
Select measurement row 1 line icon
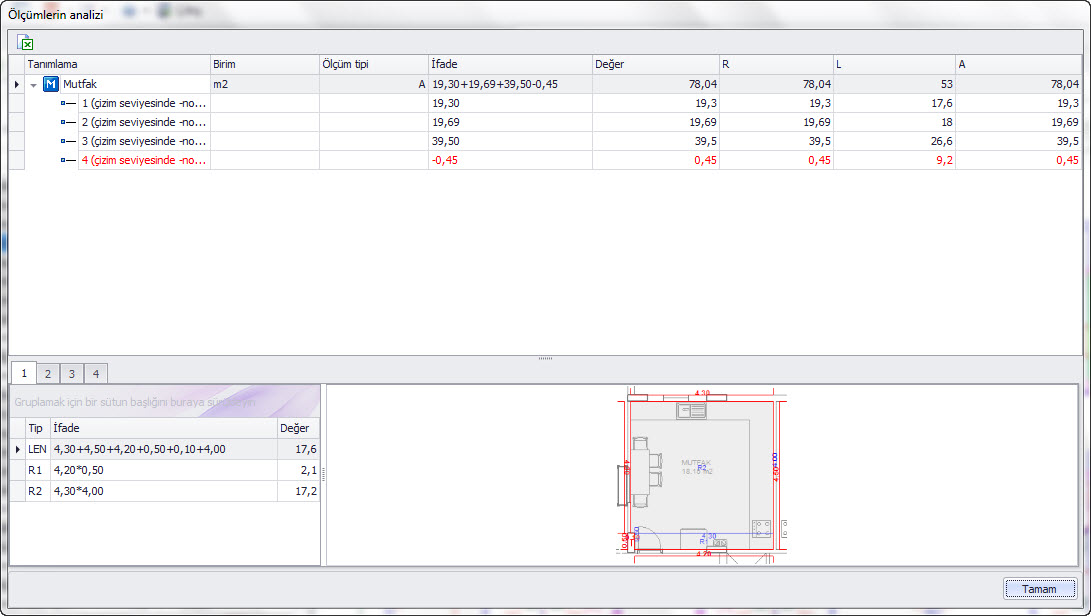pos(69,103)
